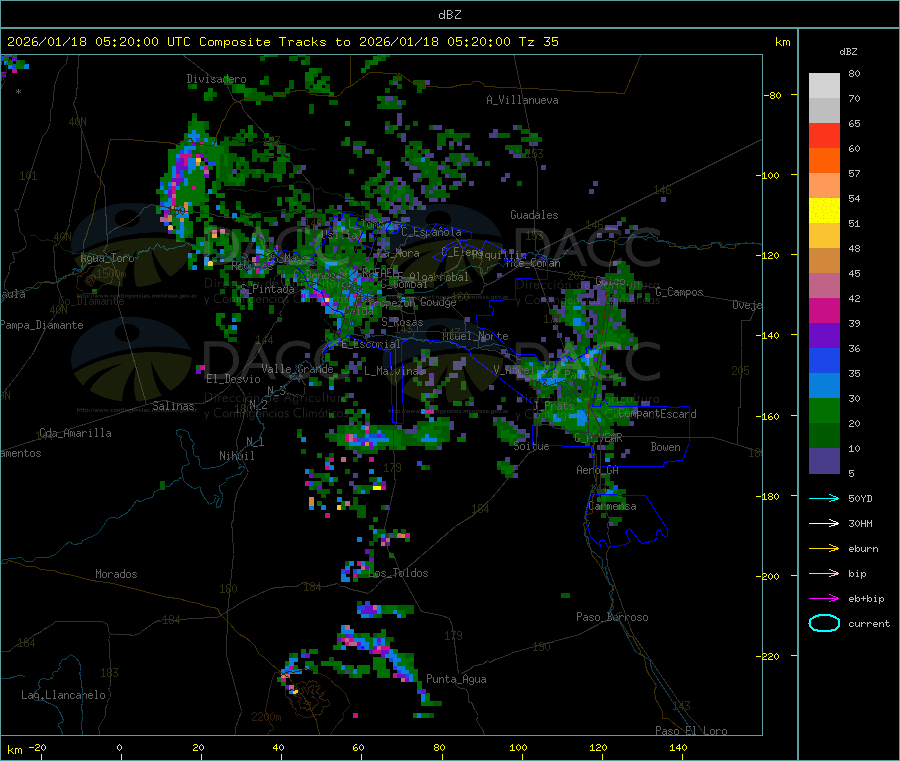The width and height of the screenshot is (900, 761).
Task: Pick the bright green 20-30 dBZ swatch
Action: [x=824, y=410]
